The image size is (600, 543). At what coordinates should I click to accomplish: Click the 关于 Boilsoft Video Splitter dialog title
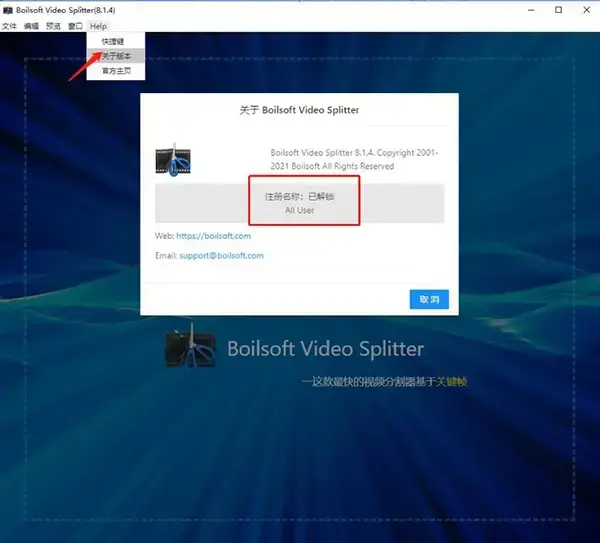tap(299, 110)
